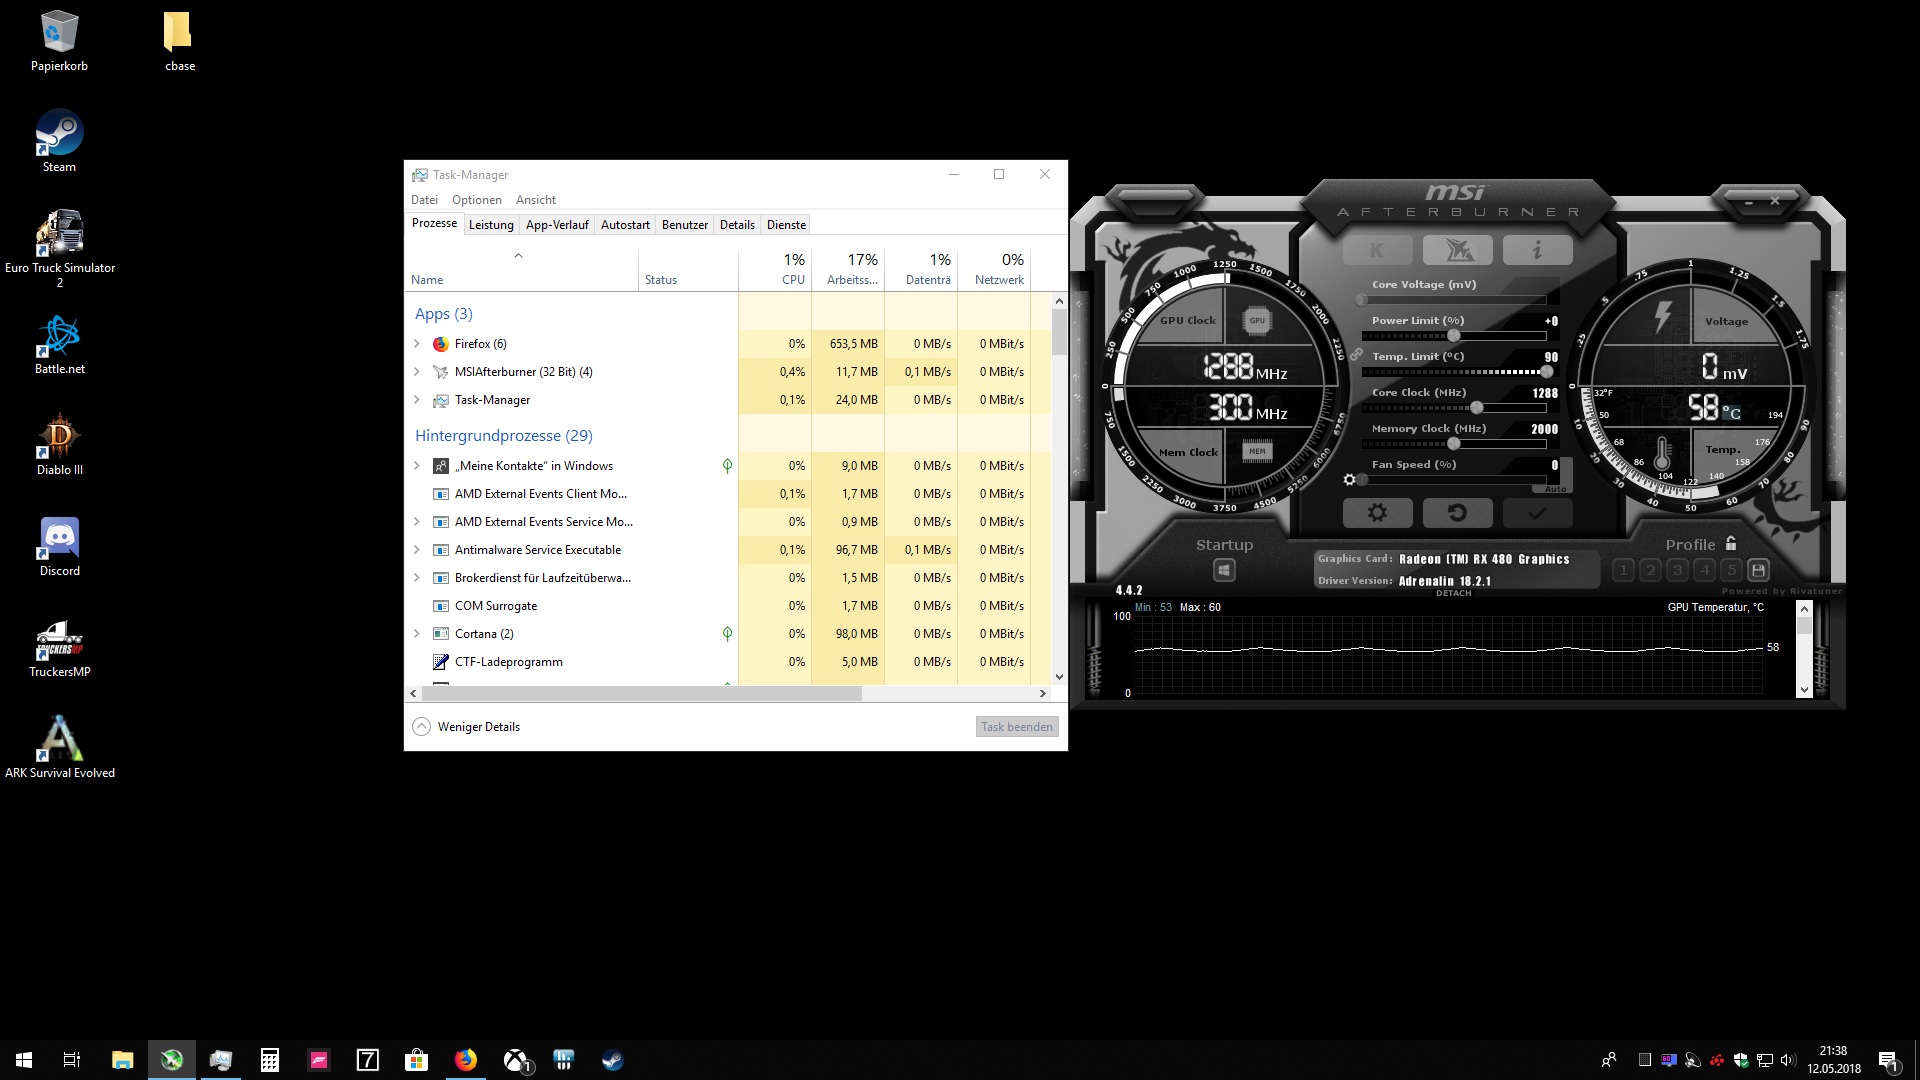Sort processes by the CPU column header
The width and height of the screenshot is (1920, 1080).
792,270
